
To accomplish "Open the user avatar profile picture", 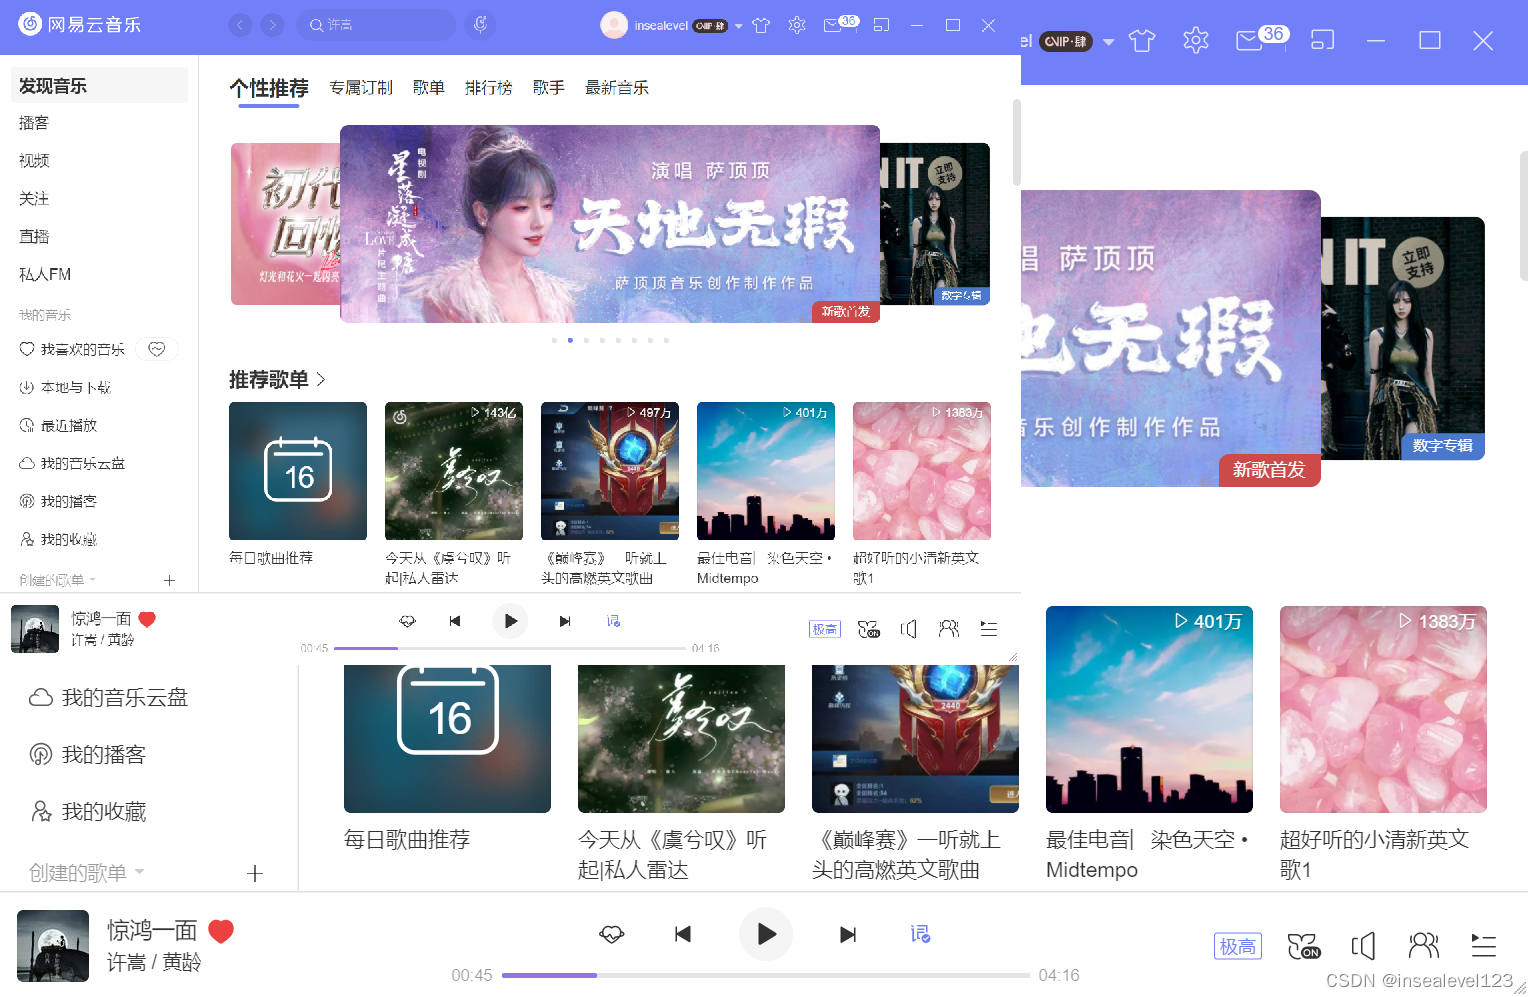I will click(x=613, y=25).
